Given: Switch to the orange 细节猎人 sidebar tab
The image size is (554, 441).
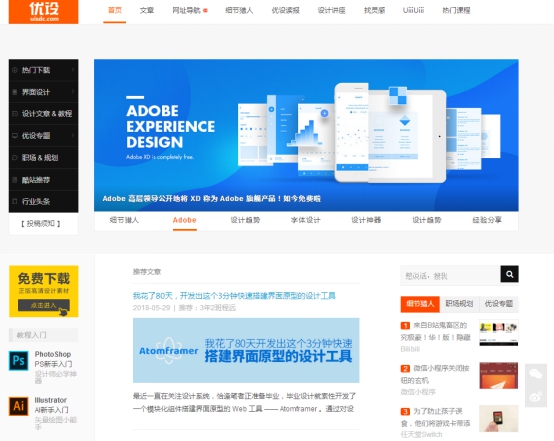Looking at the screenshot, I should click(420, 304).
